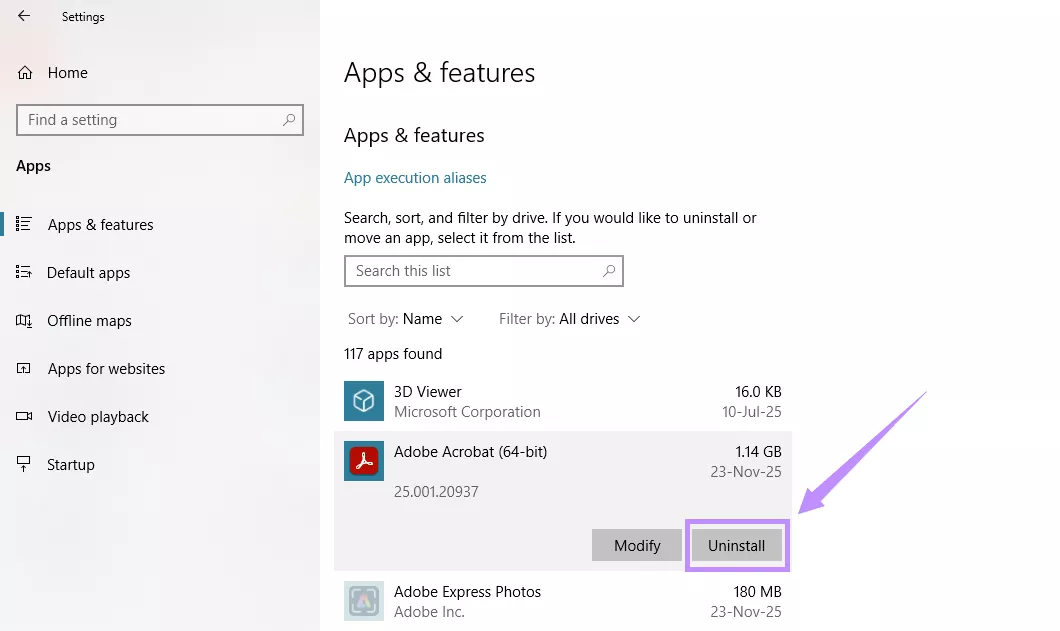The width and height of the screenshot is (1060, 631).
Task: Click the 3D Viewer app icon
Action: coord(363,401)
